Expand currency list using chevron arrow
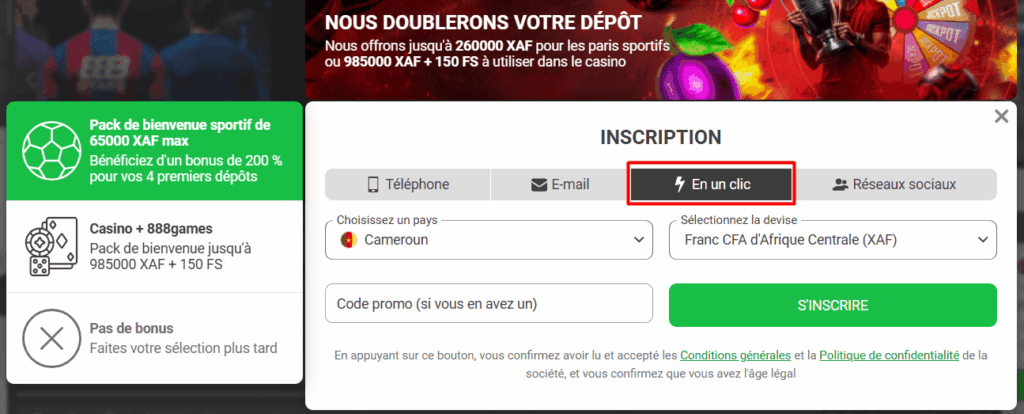 point(981,240)
